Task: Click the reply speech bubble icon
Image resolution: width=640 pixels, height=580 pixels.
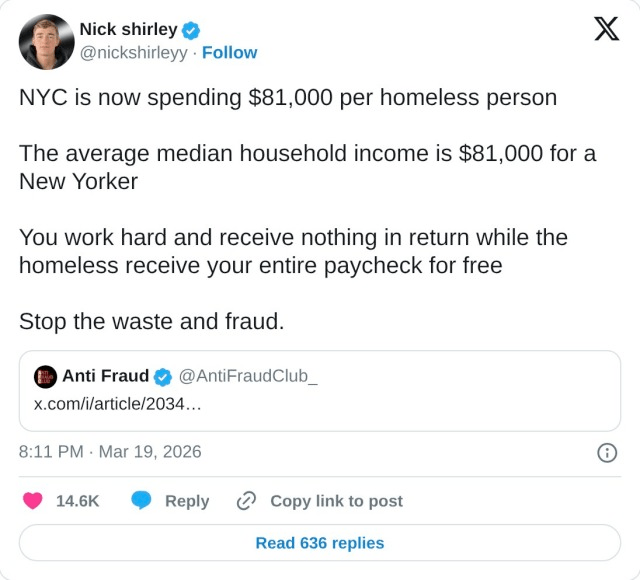Action: pos(142,501)
